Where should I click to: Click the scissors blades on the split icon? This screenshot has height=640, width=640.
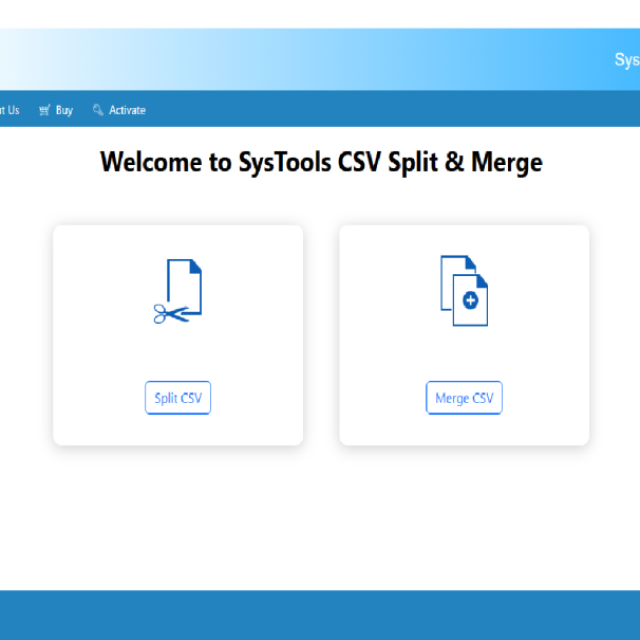point(163,313)
